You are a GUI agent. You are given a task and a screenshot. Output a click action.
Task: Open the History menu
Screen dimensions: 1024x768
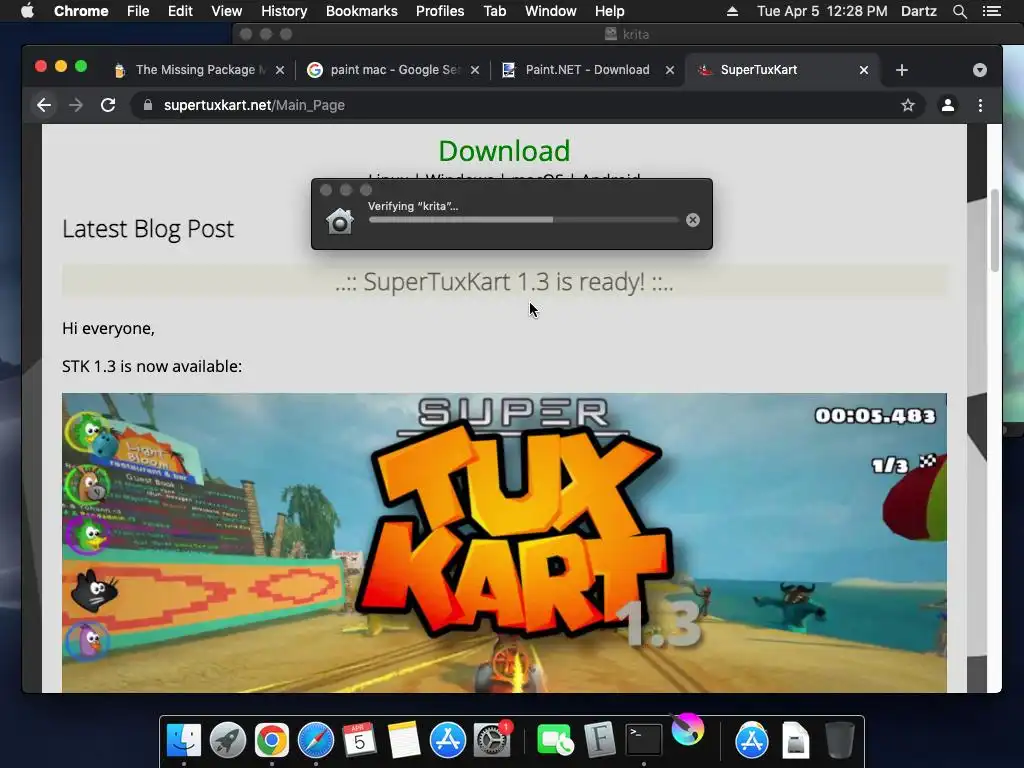click(x=284, y=11)
